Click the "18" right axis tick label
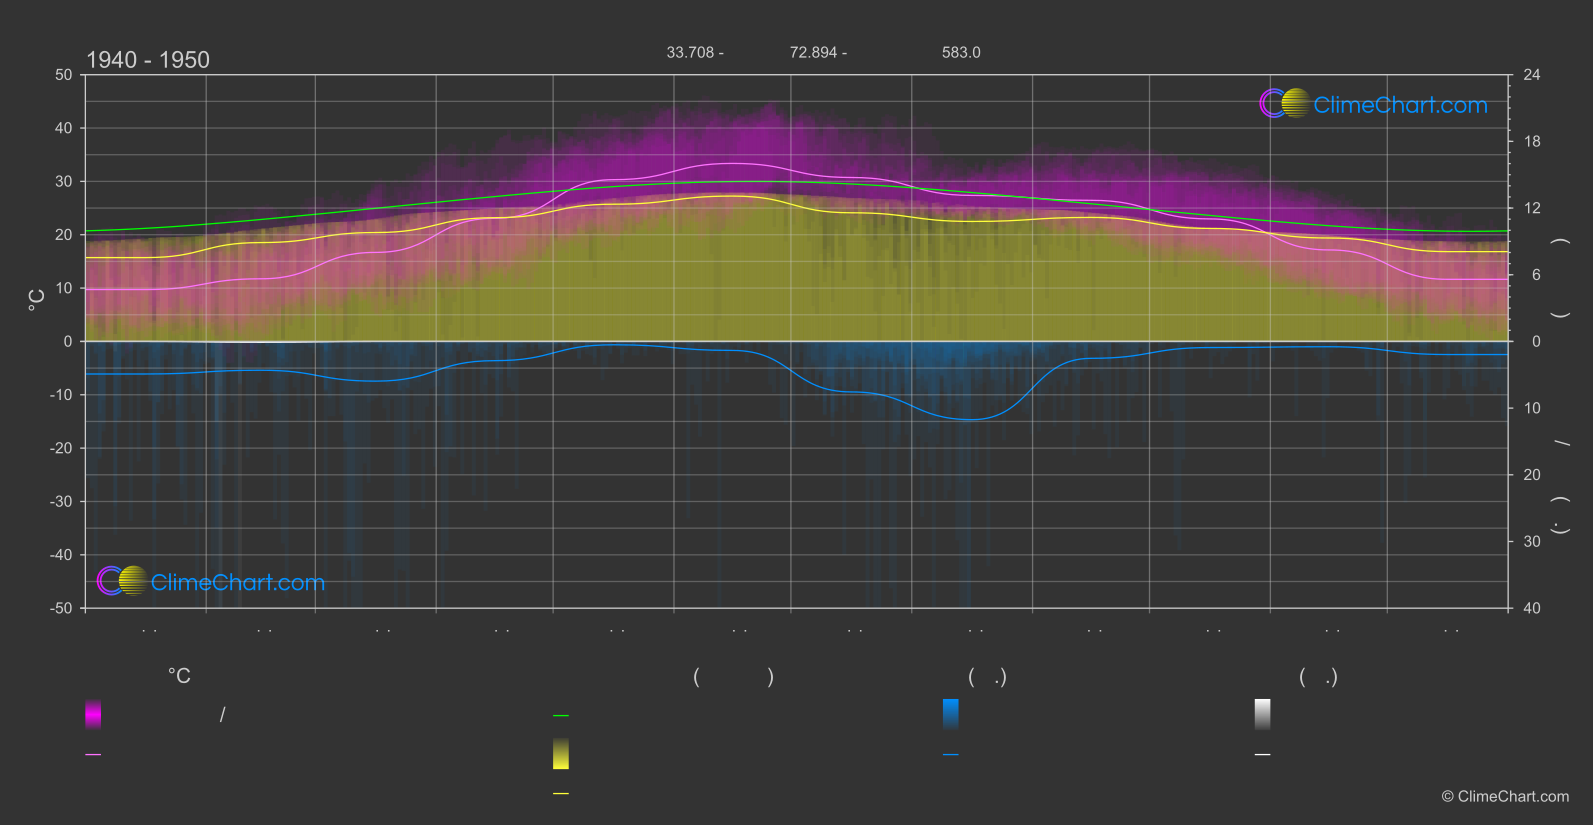Viewport: 1593px width, 825px height. click(x=1532, y=142)
